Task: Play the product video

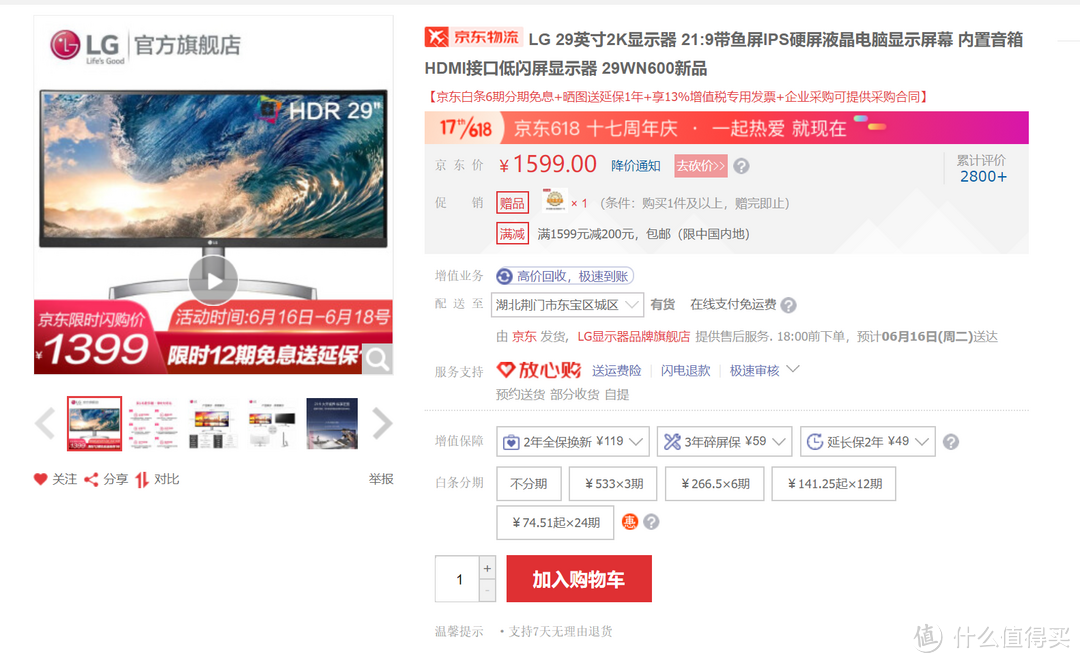Action: (x=214, y=280)
